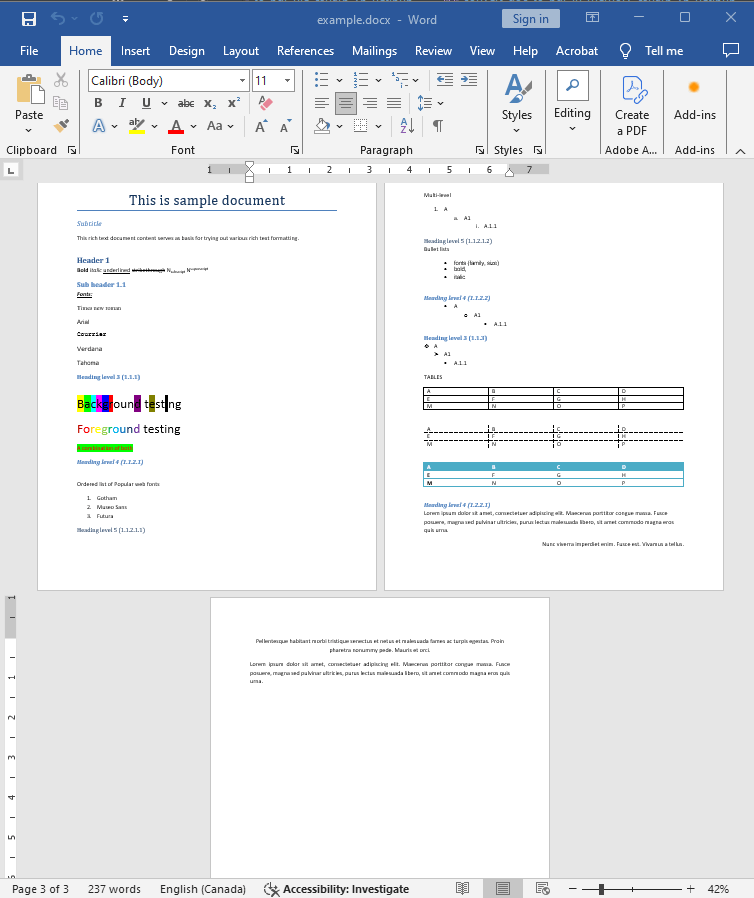Click the Redo icon
The height and width of the screenshot is (898, 754).
[96, 19]
